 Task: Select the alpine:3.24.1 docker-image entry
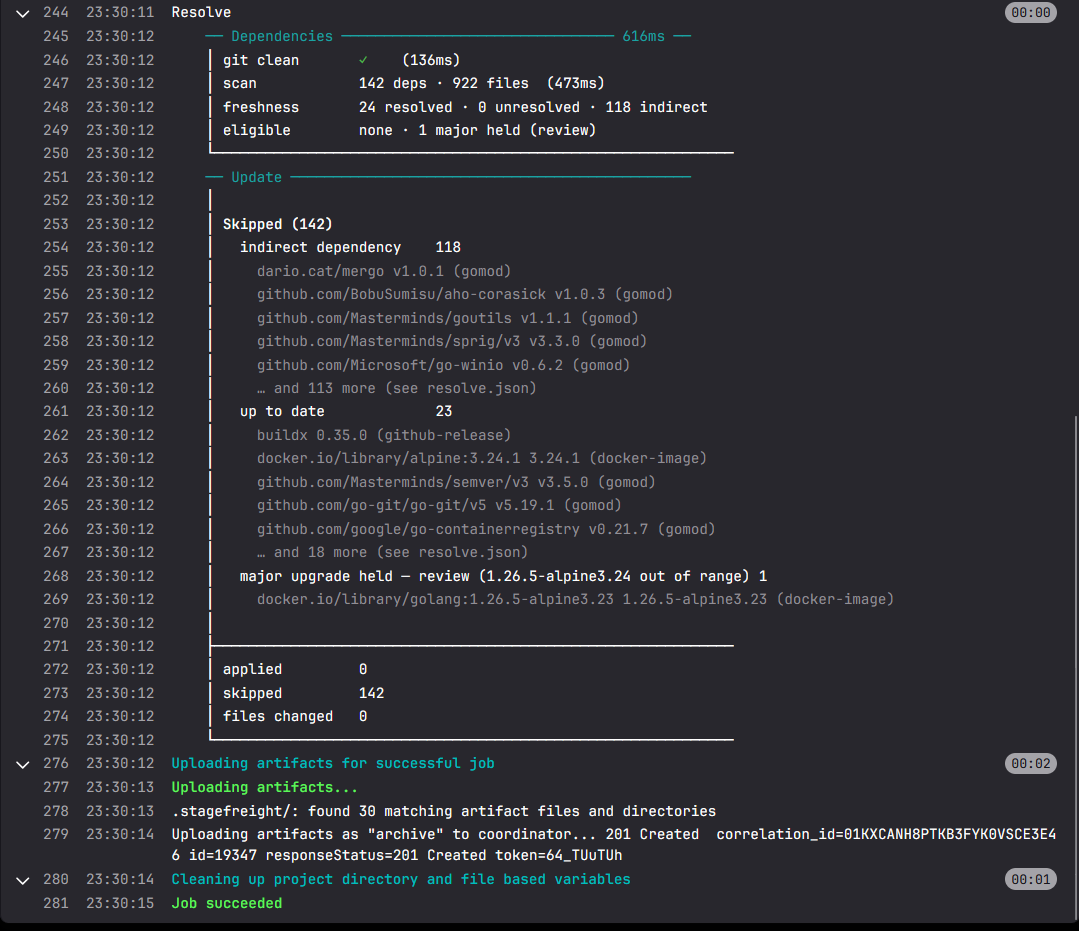[x=482, y=458]
